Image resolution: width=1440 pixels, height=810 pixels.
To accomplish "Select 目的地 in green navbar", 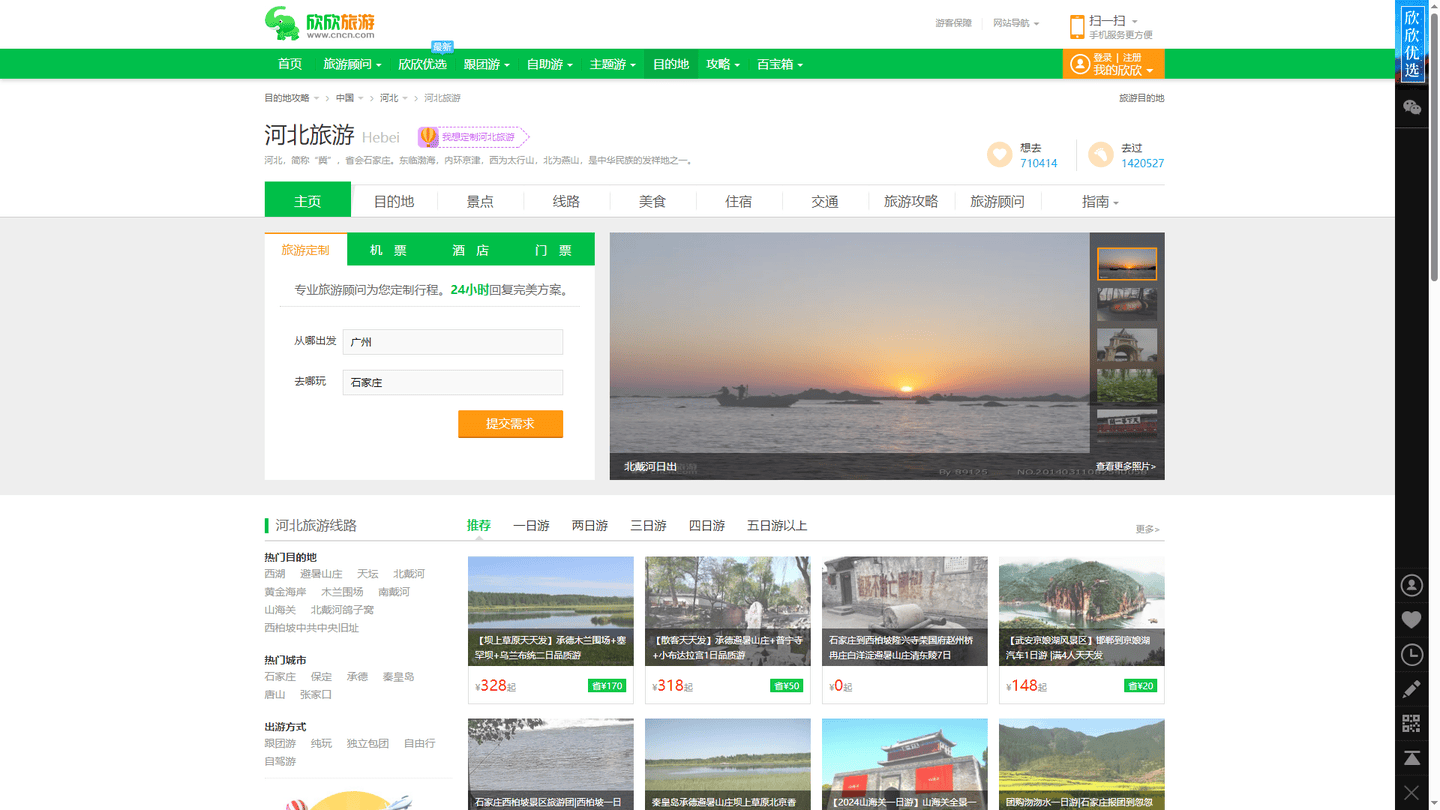I will (671, 64).
